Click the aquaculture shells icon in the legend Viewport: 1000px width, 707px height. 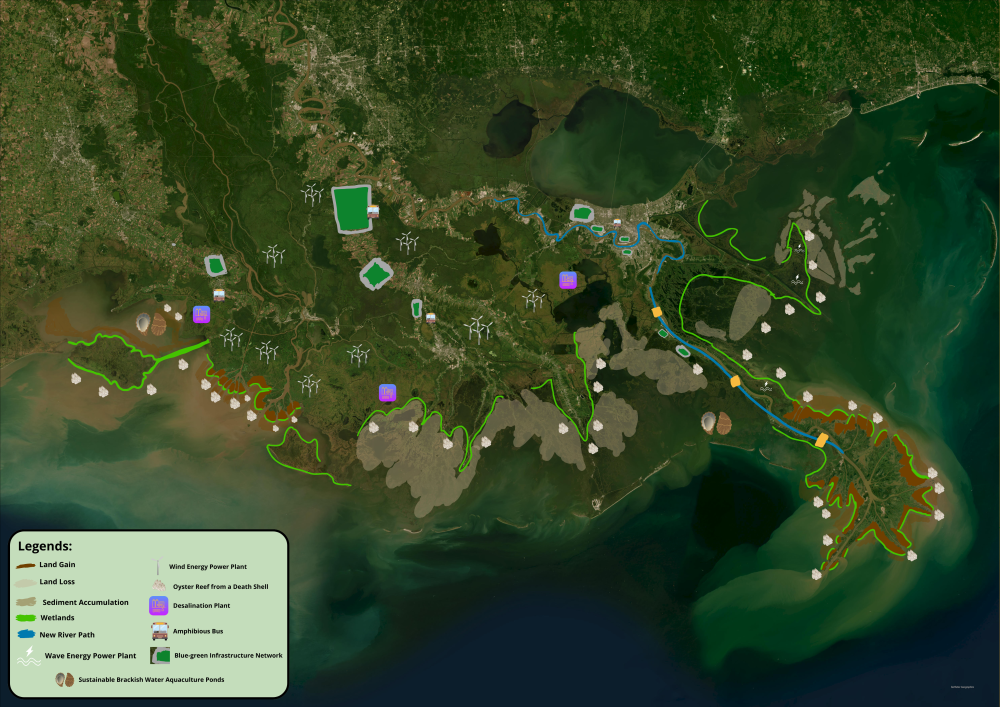click(x=65, y=680)
